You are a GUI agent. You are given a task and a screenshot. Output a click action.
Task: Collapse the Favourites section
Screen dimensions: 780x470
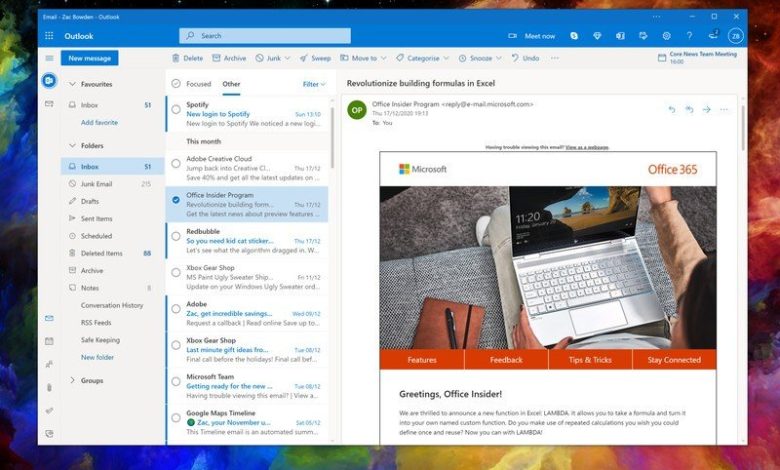(x=72, y=84)
